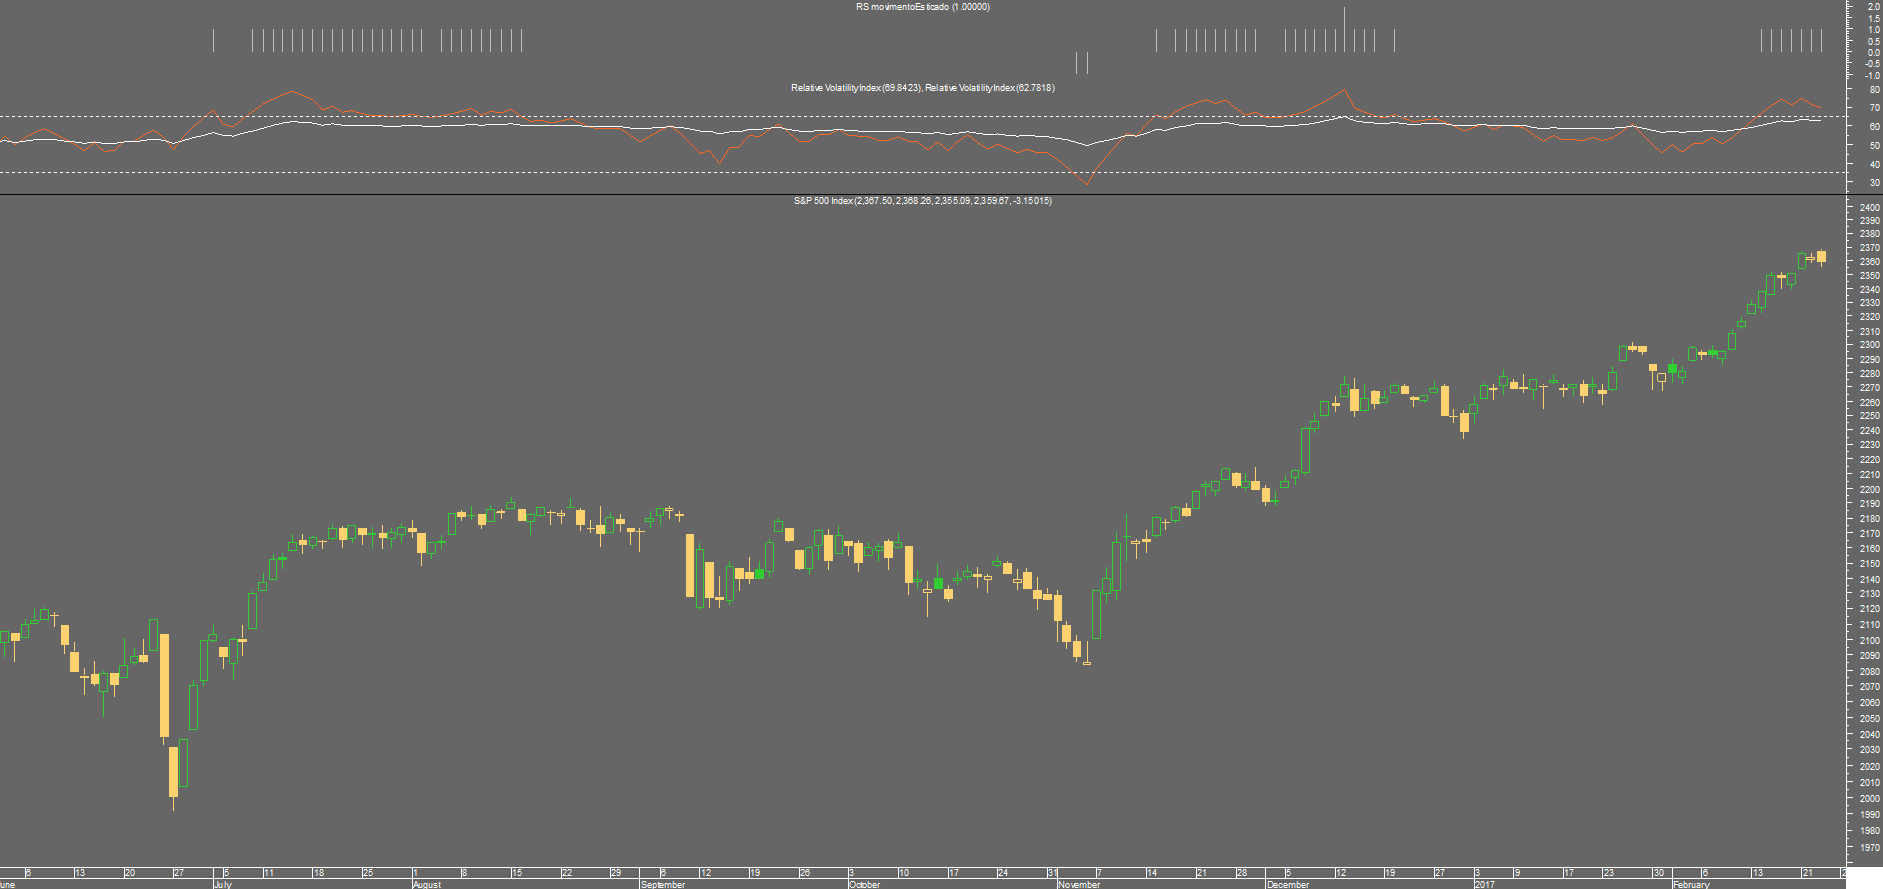
Task: Pick 40 on the Relative Volatility Index scale
Action: click(1874, 165)
